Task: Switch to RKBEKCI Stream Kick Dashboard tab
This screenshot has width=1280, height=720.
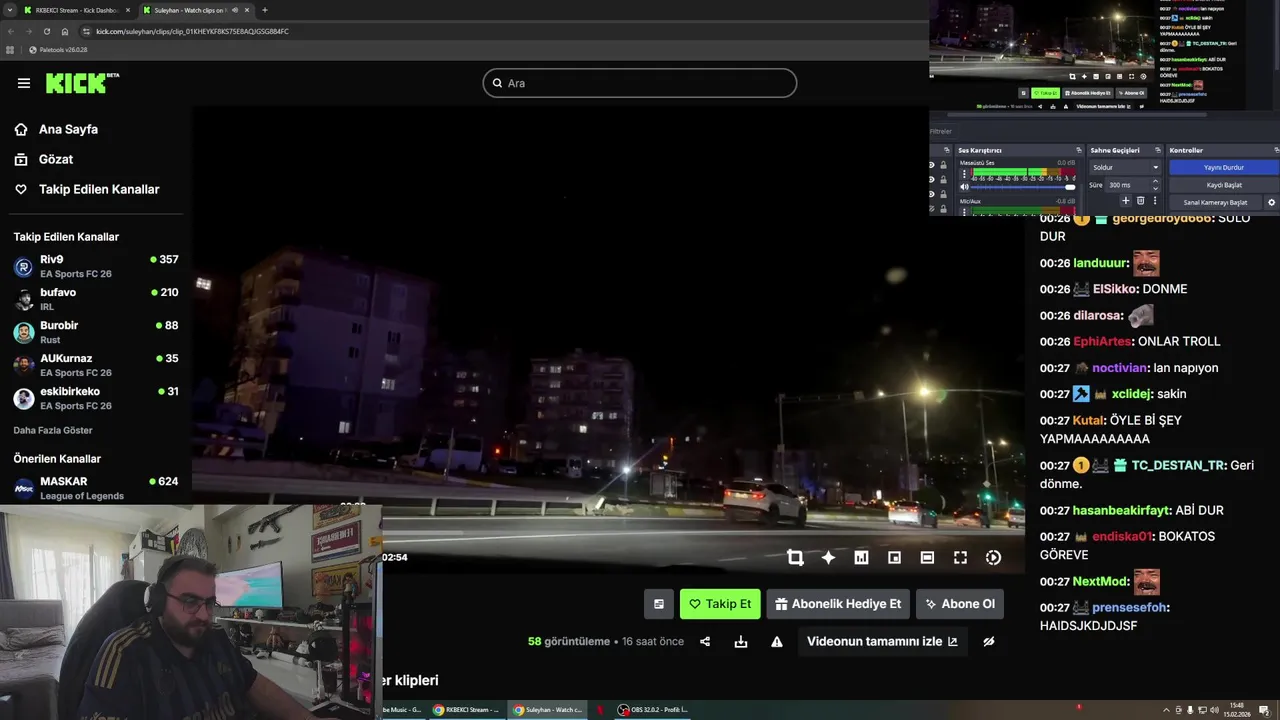Action: click(77, 10)
